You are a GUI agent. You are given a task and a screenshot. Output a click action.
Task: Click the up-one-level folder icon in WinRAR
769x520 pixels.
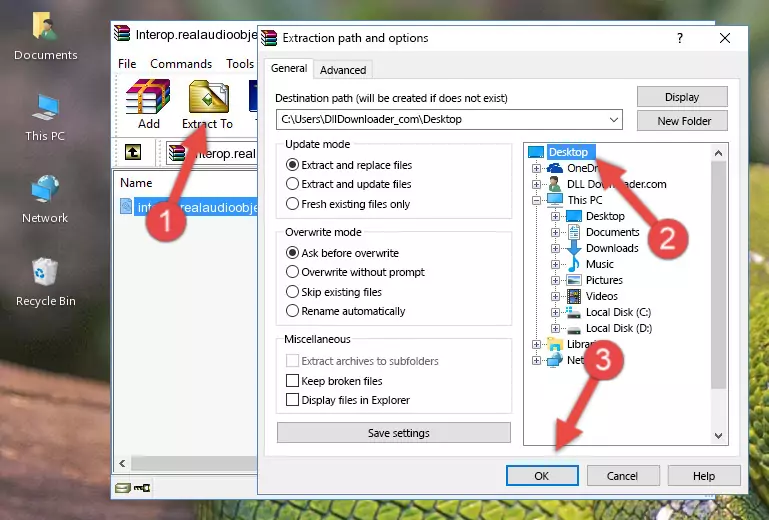click(x=133, y=153)
